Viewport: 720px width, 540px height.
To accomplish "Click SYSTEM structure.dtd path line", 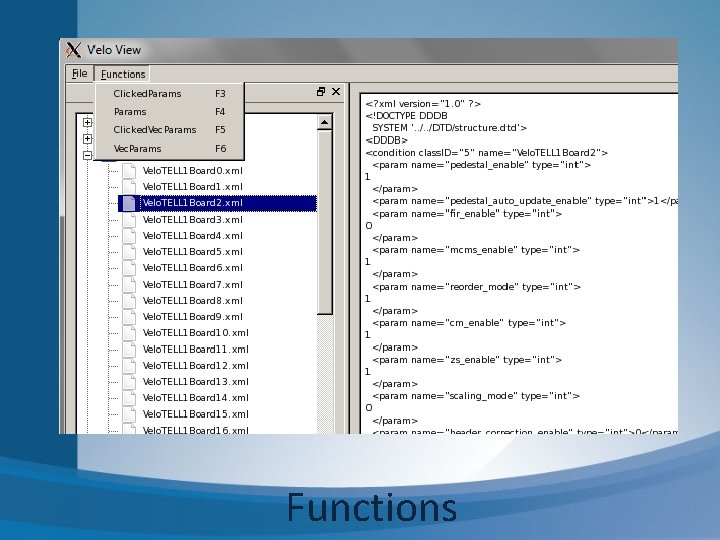I will [x=450, y=128].
